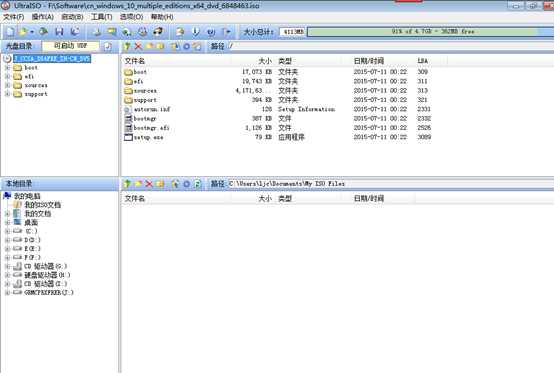Select 我的电脑 in local tree
This screenshot has height=373, width=554.
point(27,196)
